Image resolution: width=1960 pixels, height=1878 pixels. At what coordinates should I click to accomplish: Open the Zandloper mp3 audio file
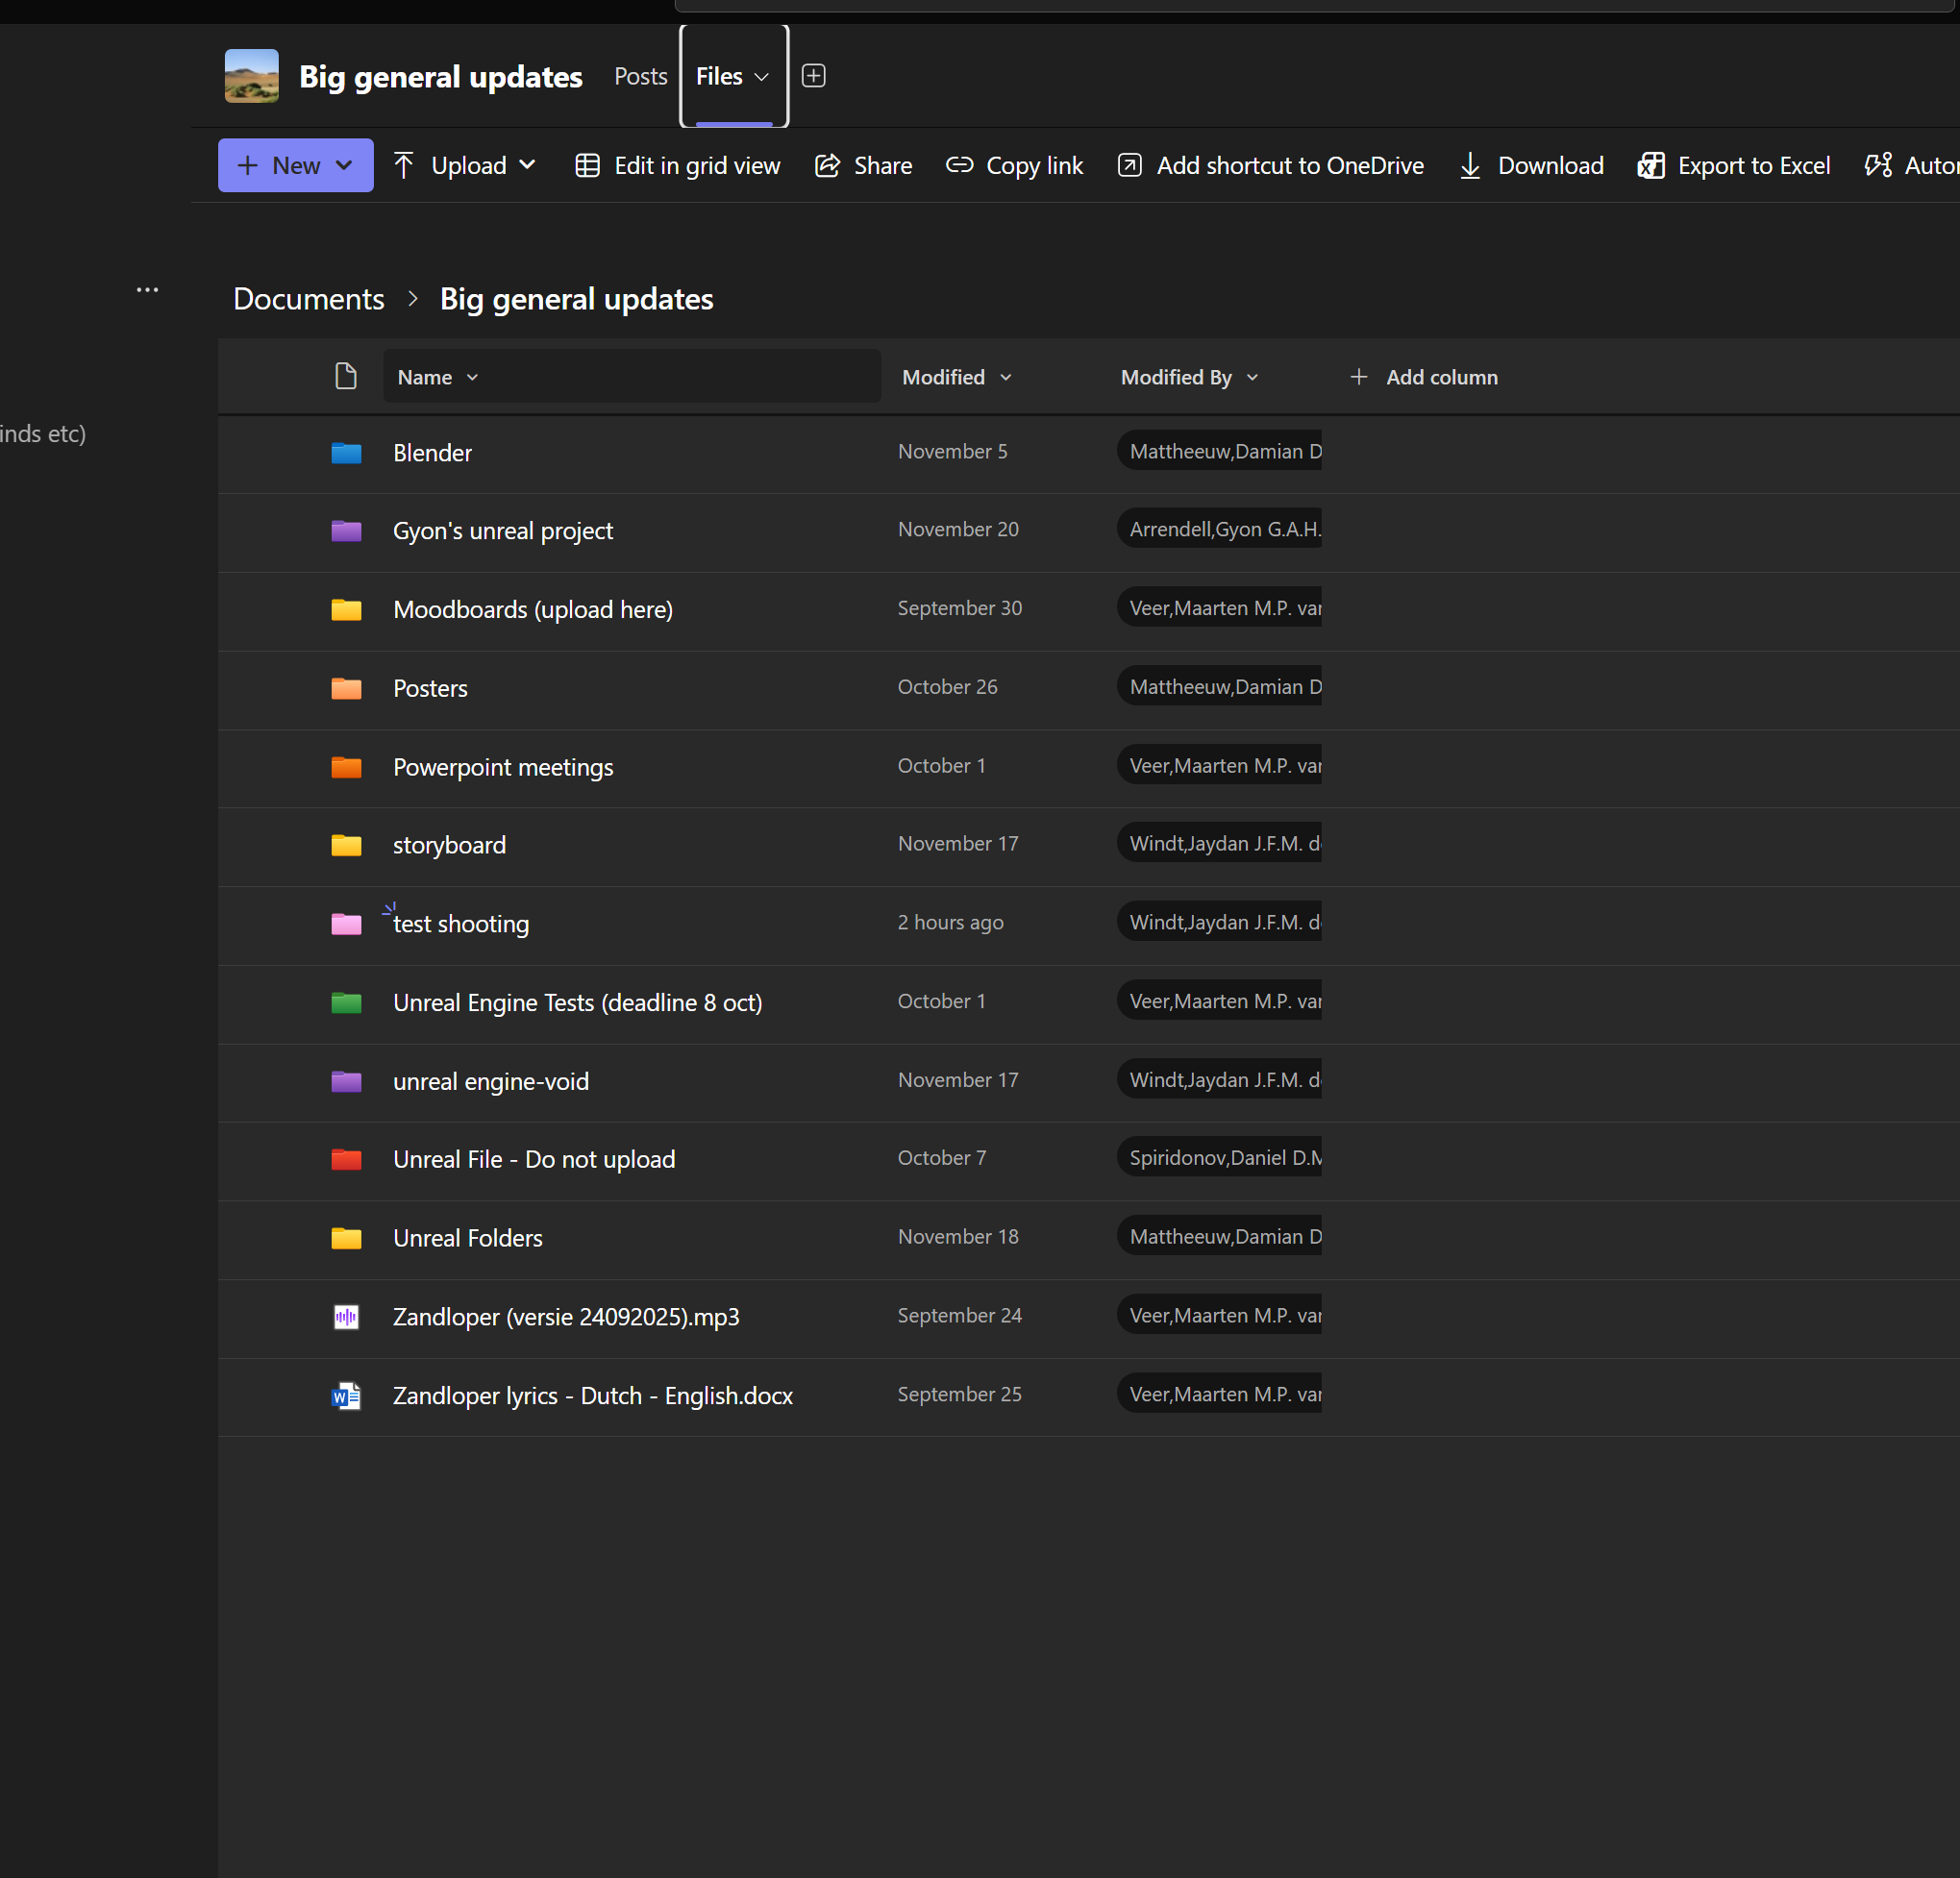click(565, 1317)
